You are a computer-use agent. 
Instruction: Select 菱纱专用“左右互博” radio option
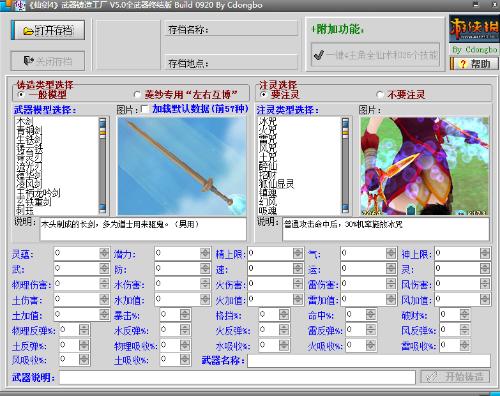[137, 95]
